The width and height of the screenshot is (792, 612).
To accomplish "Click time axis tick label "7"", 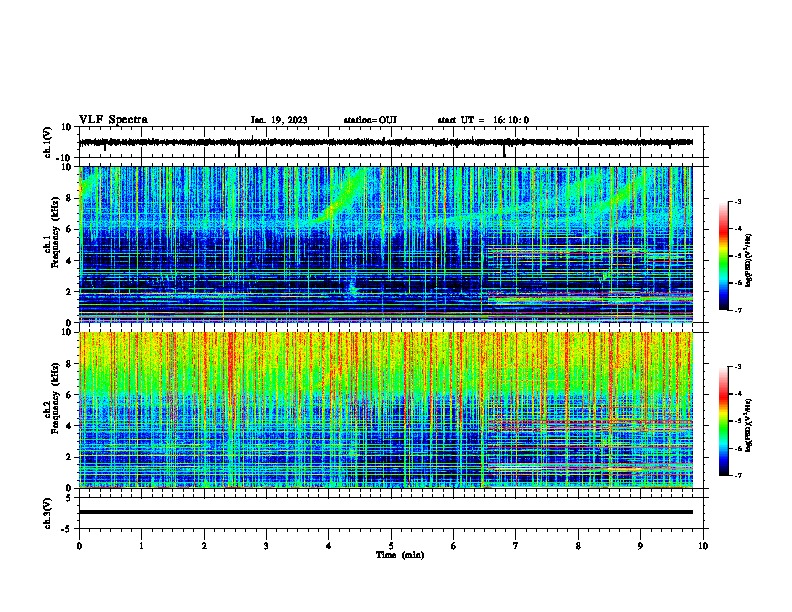I will 516,546.
